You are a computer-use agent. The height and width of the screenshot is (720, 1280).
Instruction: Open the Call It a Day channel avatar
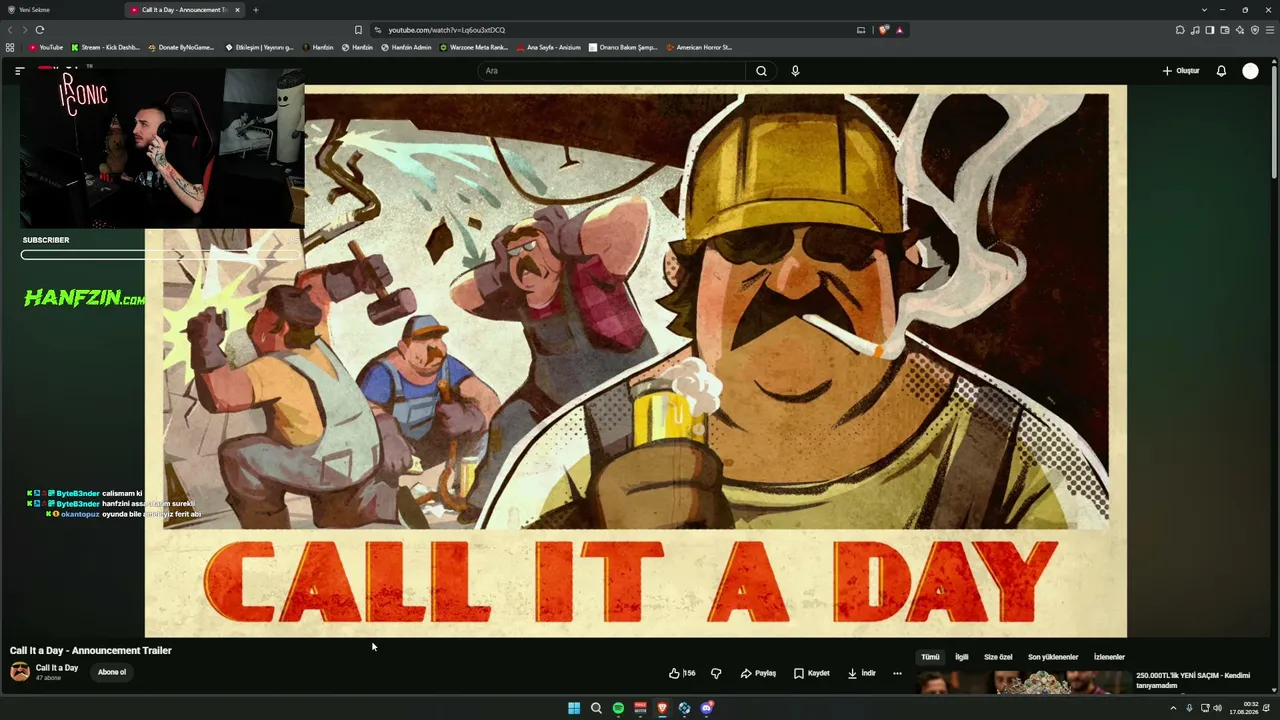click(x=20, y=672)
